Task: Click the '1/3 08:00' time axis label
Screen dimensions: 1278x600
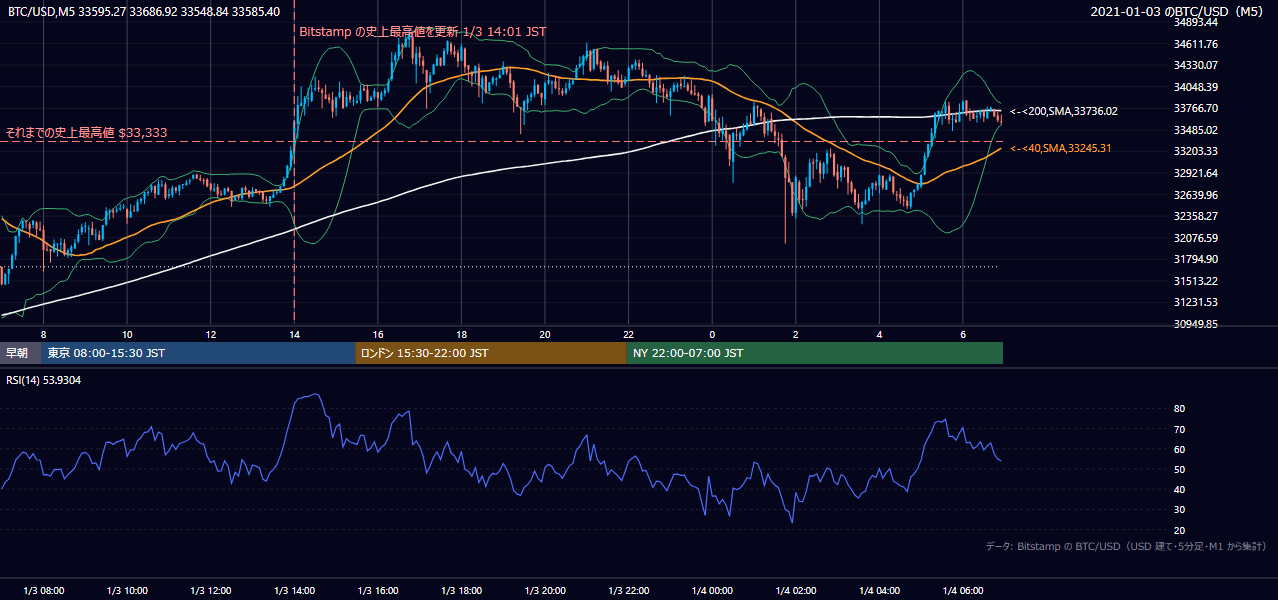Action: point(43,590)
